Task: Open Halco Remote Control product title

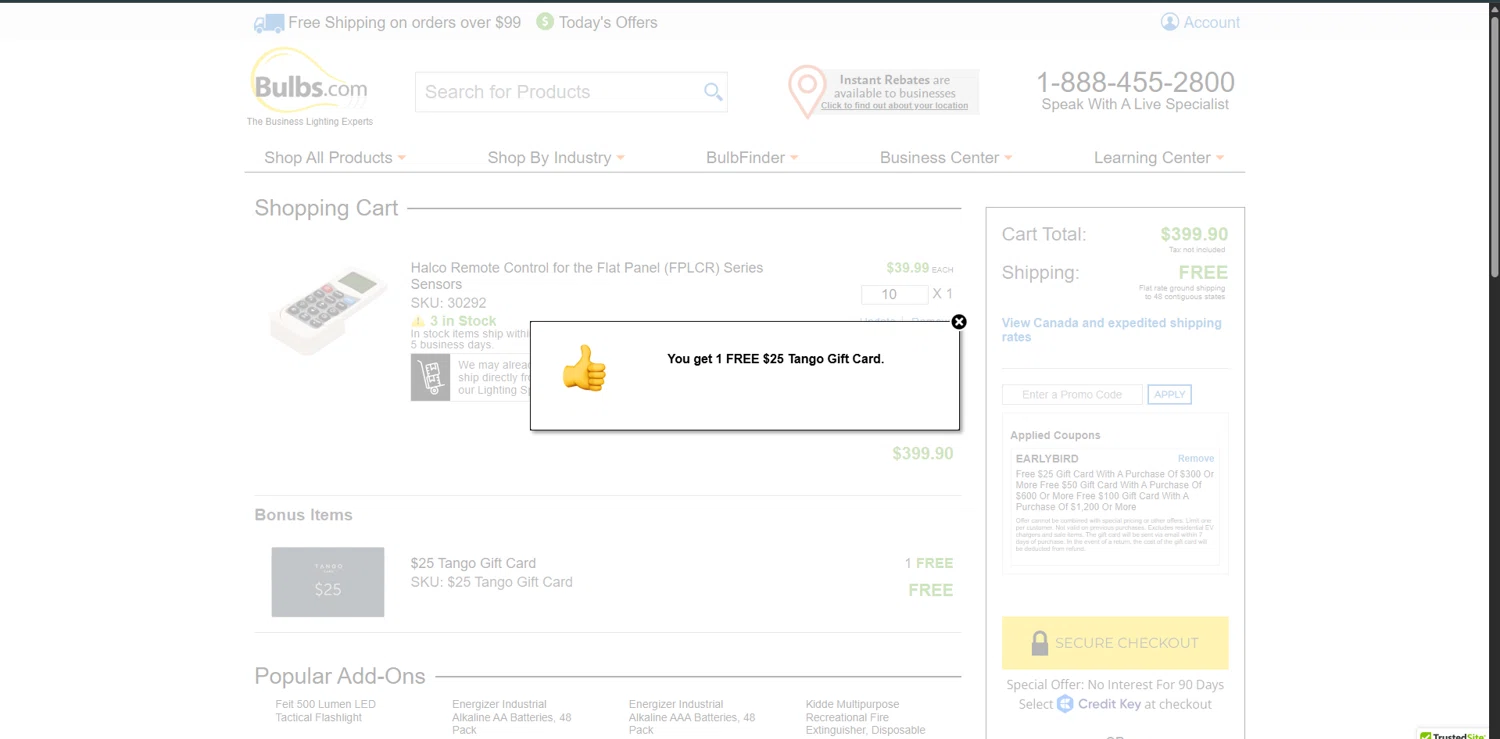Action: 586,276
